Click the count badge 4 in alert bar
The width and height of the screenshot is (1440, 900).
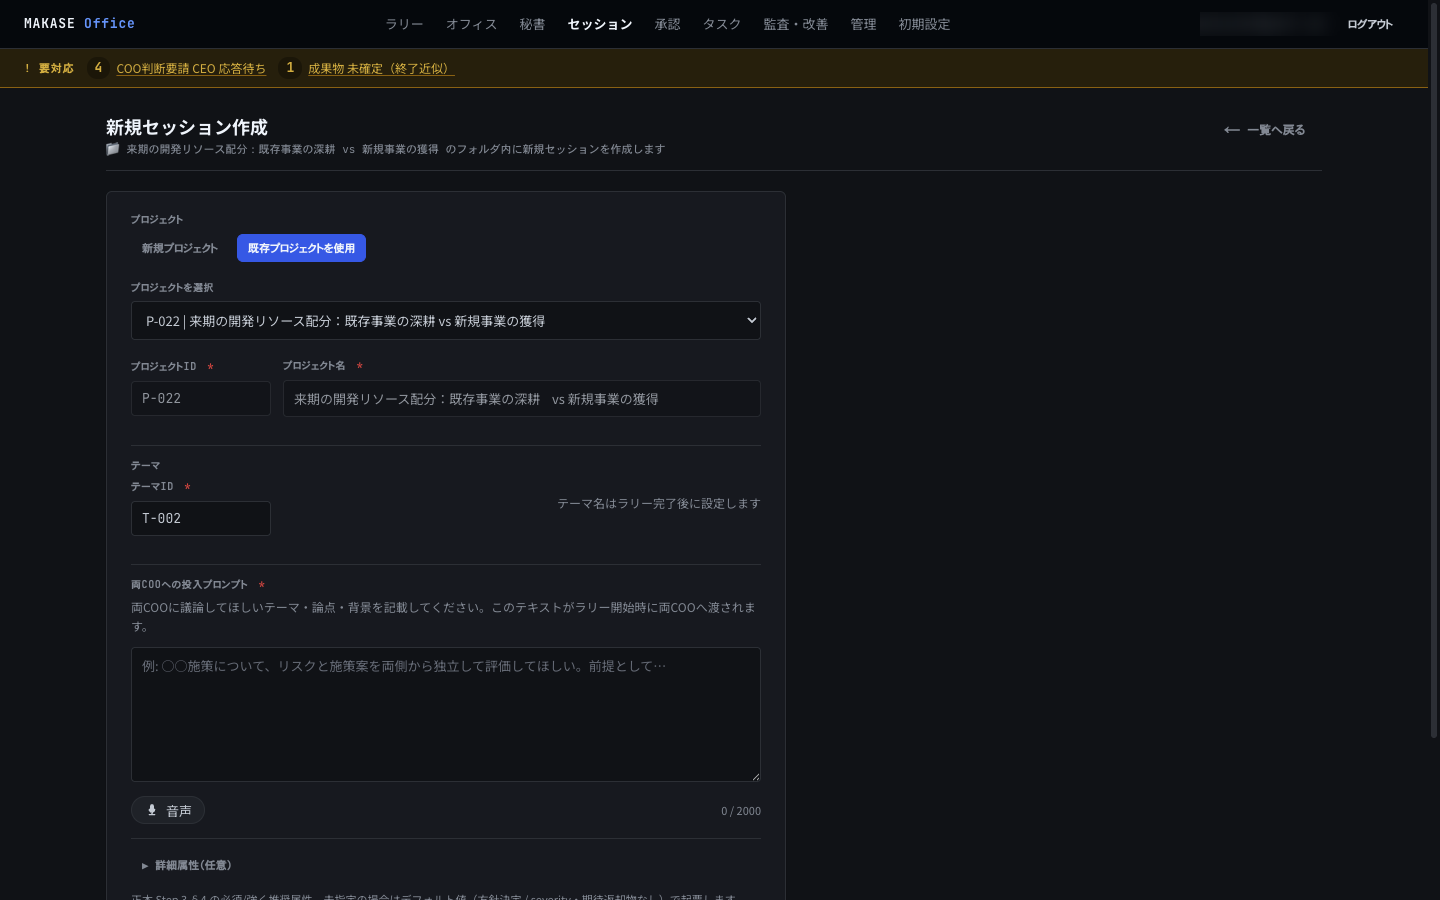coord(98,68)
